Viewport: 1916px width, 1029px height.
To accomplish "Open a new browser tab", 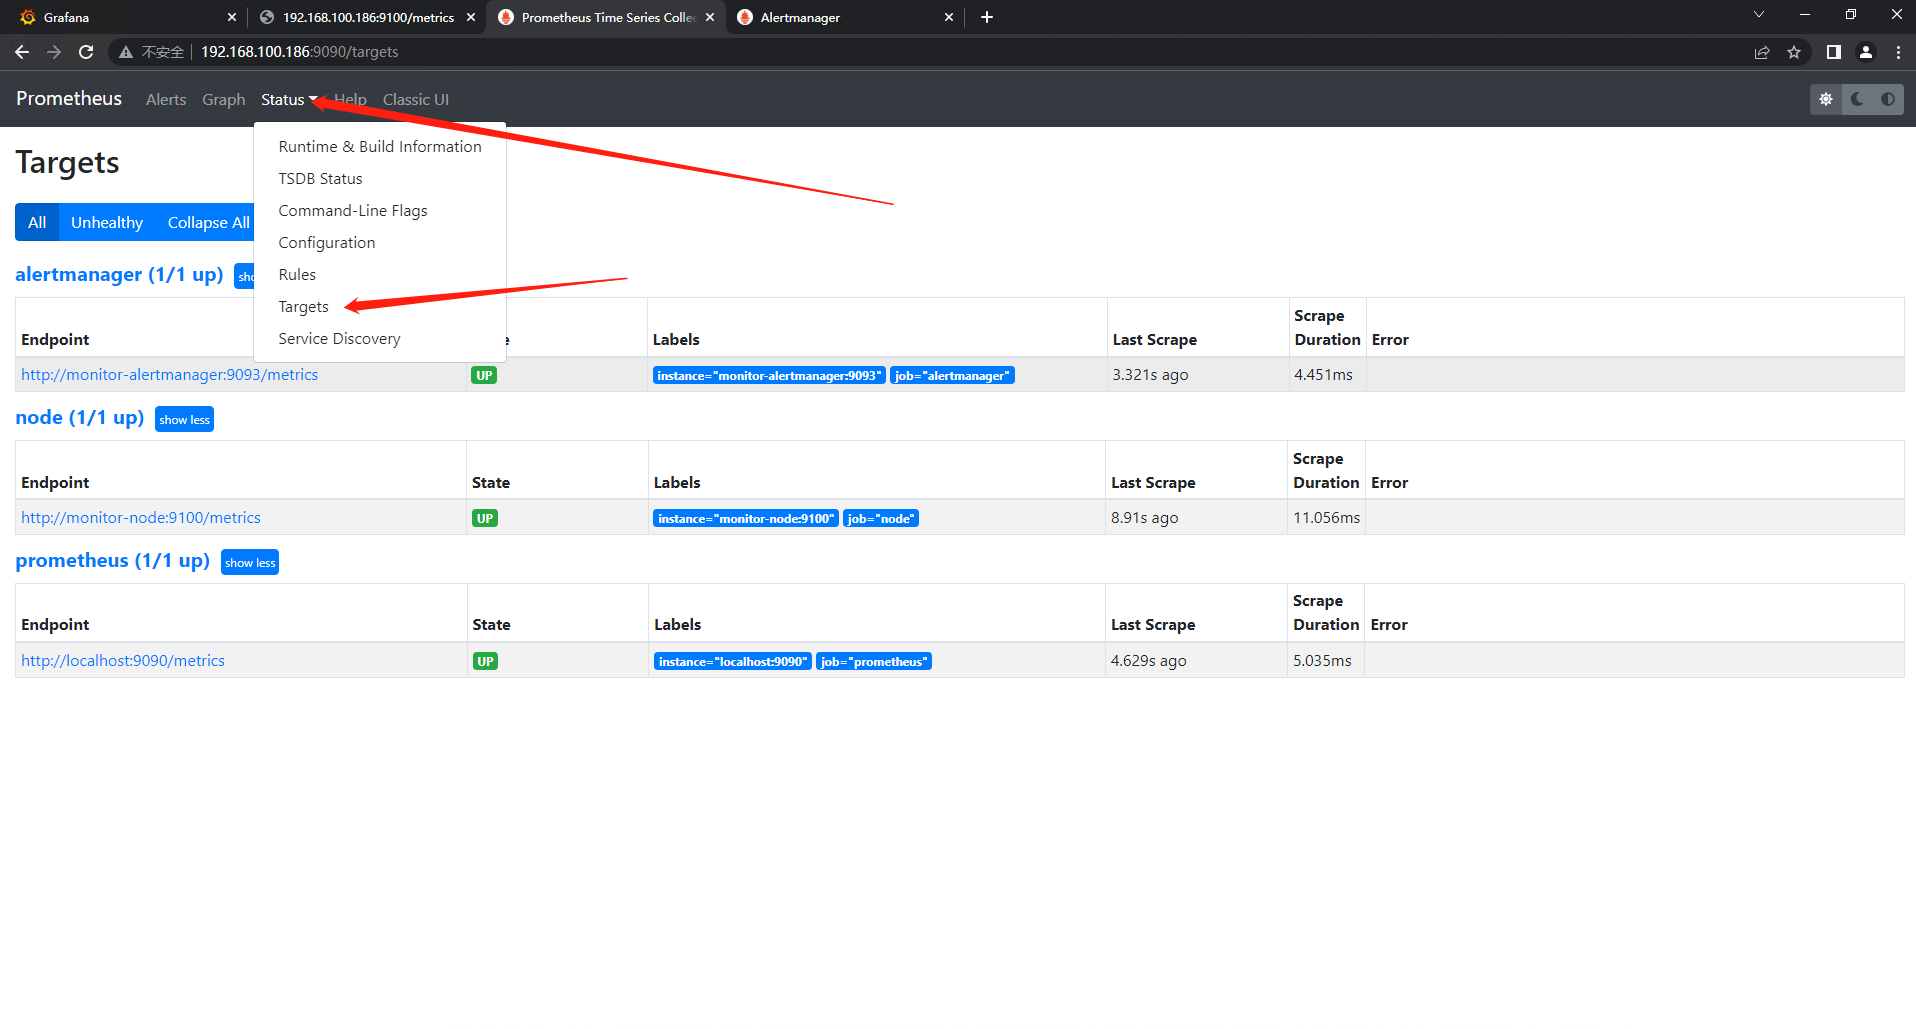I will [987, 17].
